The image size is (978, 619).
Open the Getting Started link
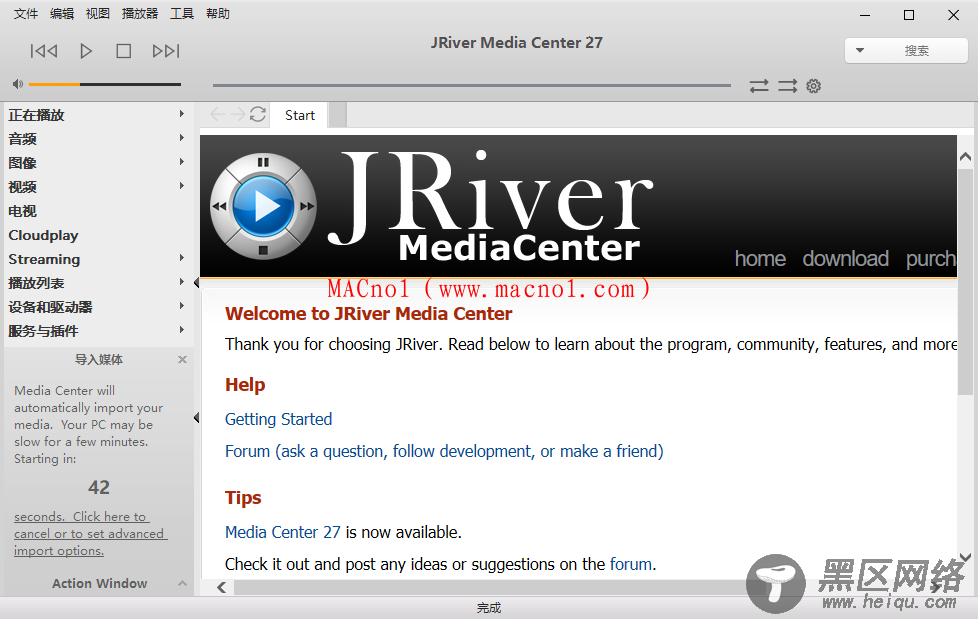tap(278, 419)
